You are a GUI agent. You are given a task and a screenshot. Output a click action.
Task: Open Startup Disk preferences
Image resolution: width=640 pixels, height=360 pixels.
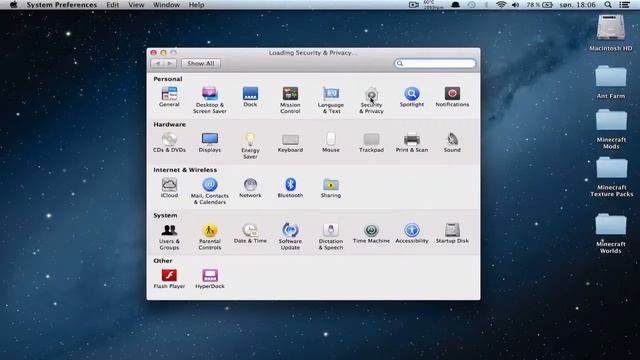(452, 233)
